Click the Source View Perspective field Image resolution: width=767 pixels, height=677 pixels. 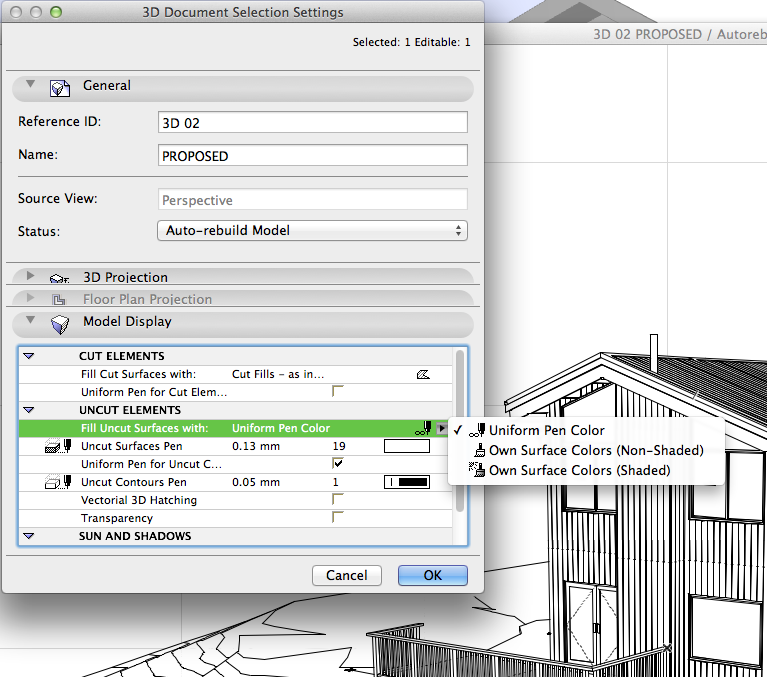pos(313,200)
